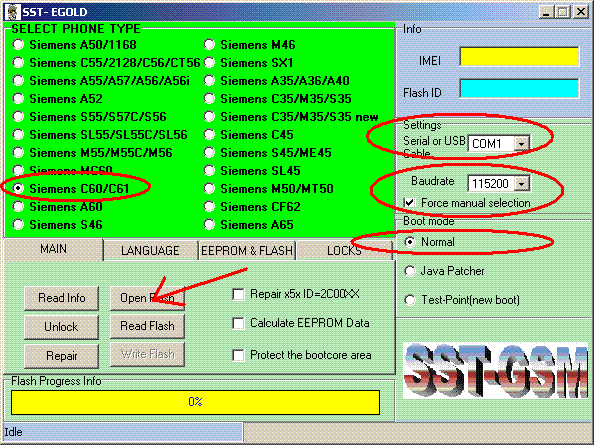594x445 pixels.
Task: Switch to EEPROM & FLASH tab
Action: pos(247,251)
